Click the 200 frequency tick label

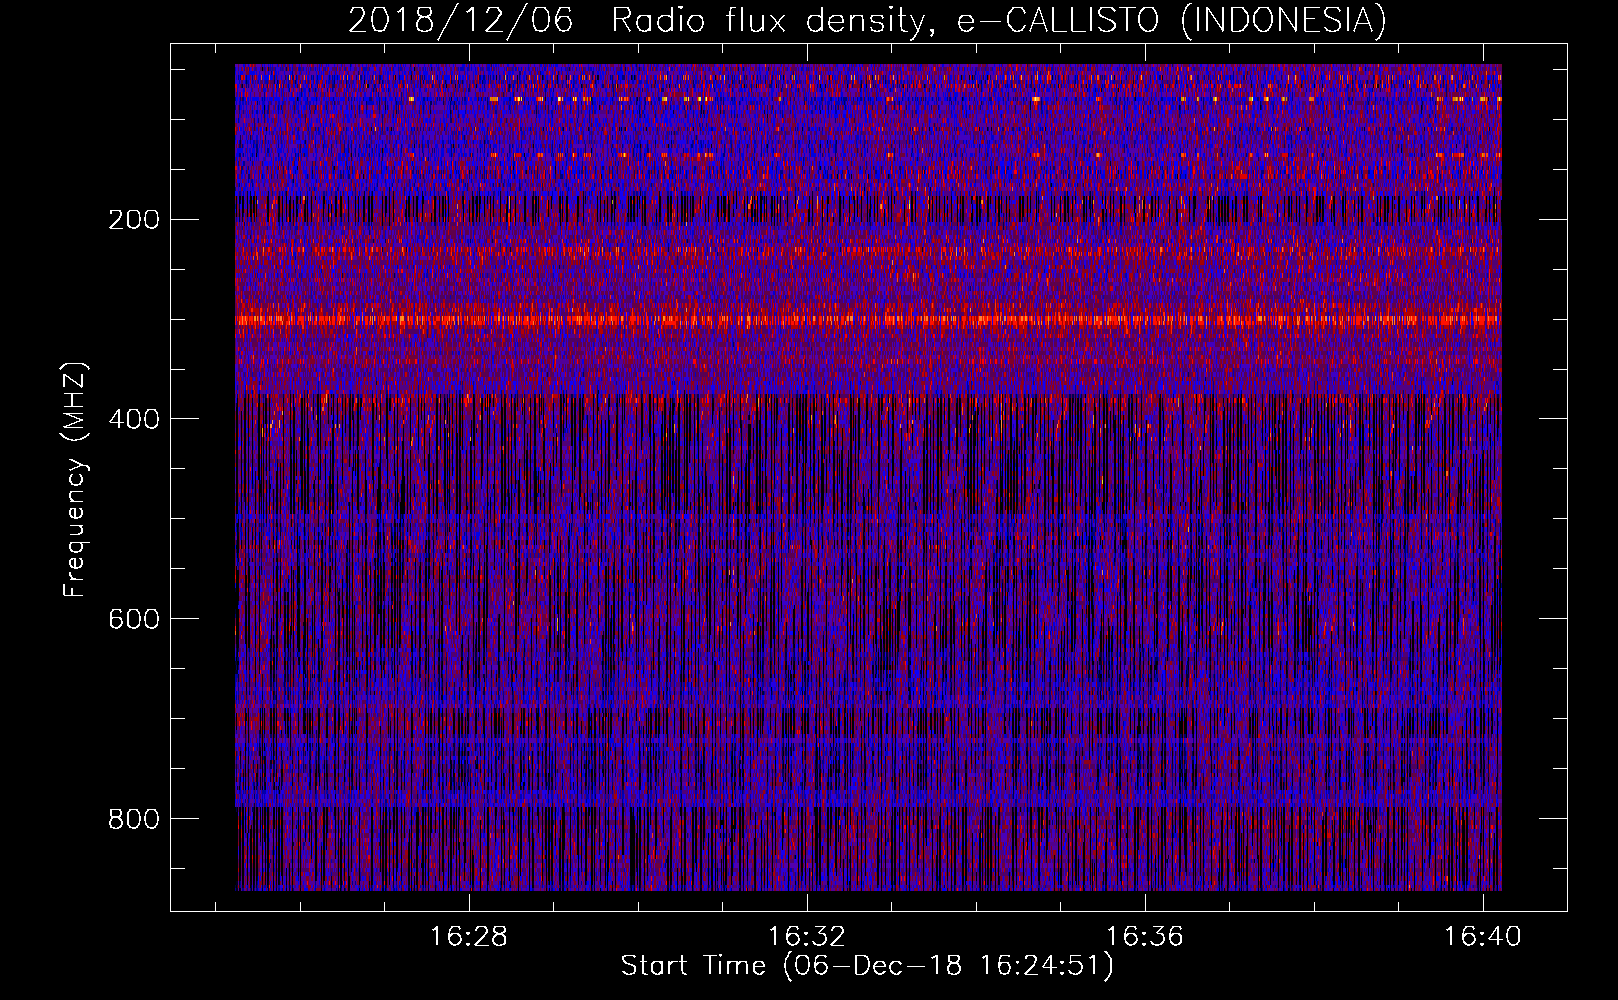(x=134, y=219)
